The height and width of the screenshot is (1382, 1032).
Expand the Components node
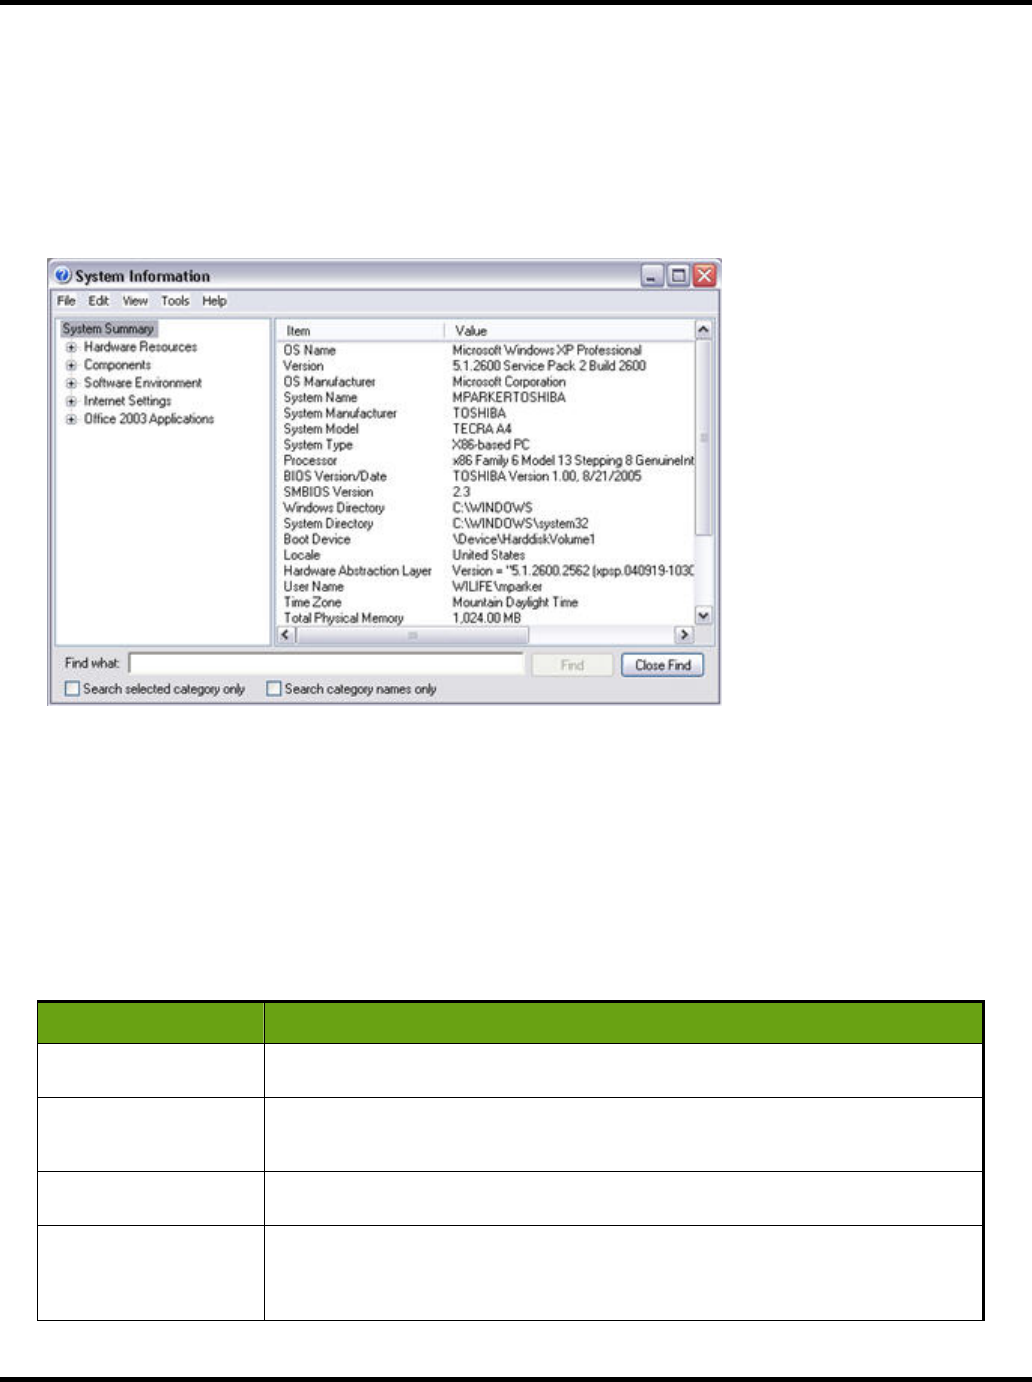(x=71, y=366)
